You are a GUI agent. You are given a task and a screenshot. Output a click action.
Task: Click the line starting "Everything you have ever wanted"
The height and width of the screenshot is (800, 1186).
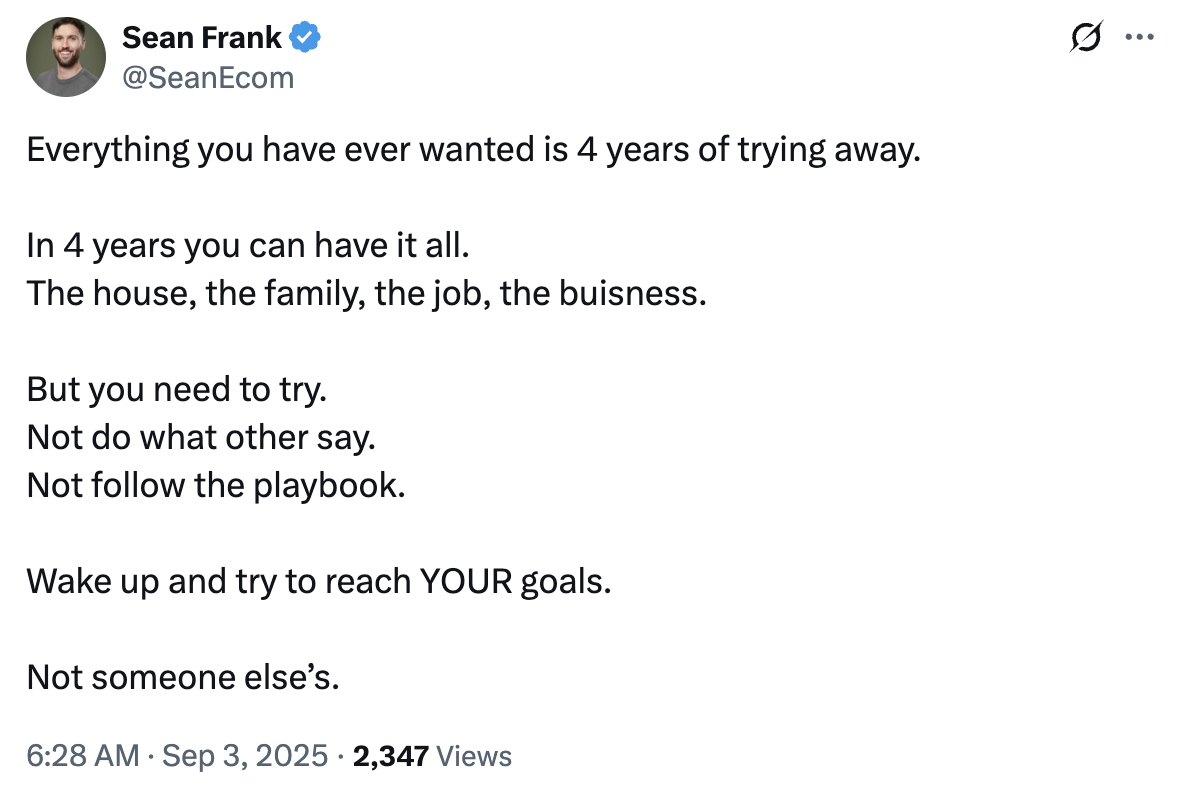[473, 150]
